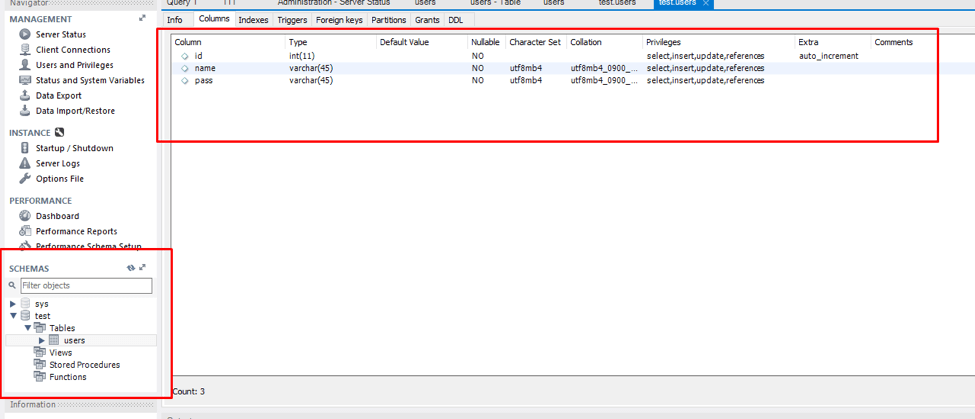
Task: Select the test database icon
Action: tap(25, 316)
